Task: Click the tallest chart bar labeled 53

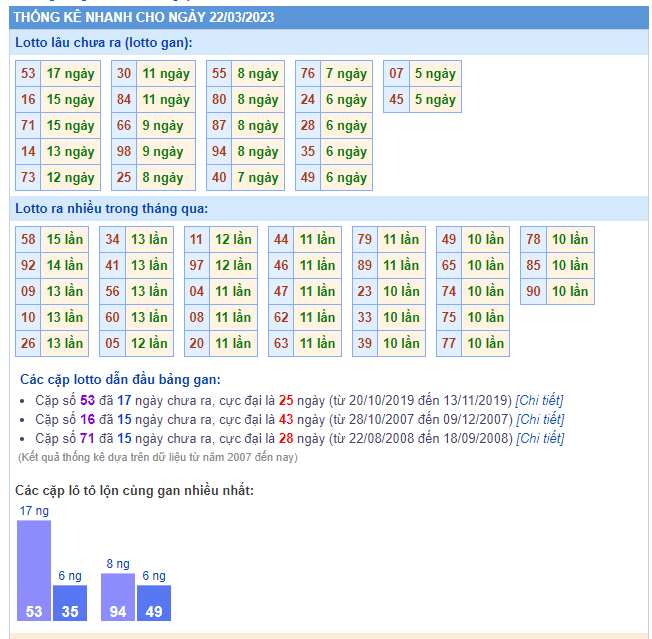Action: coord(34,570)
